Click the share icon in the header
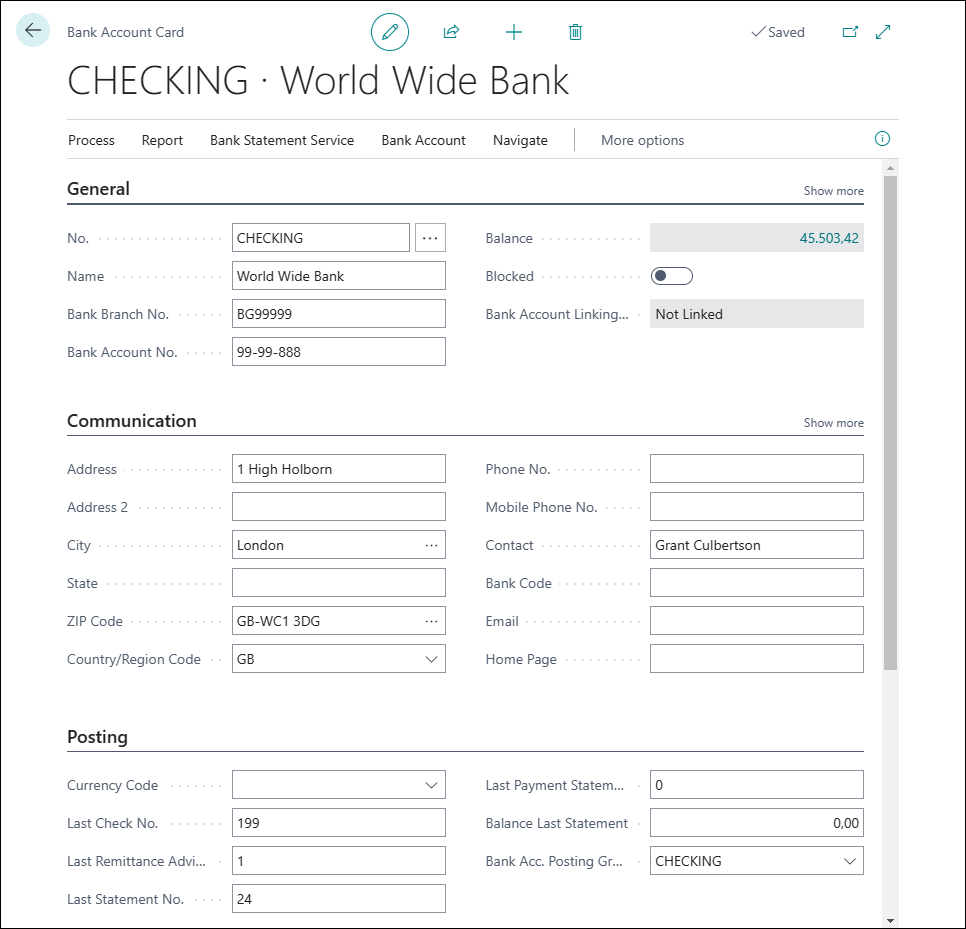Viewport: 966px width, 929px height. pos(451,31)
